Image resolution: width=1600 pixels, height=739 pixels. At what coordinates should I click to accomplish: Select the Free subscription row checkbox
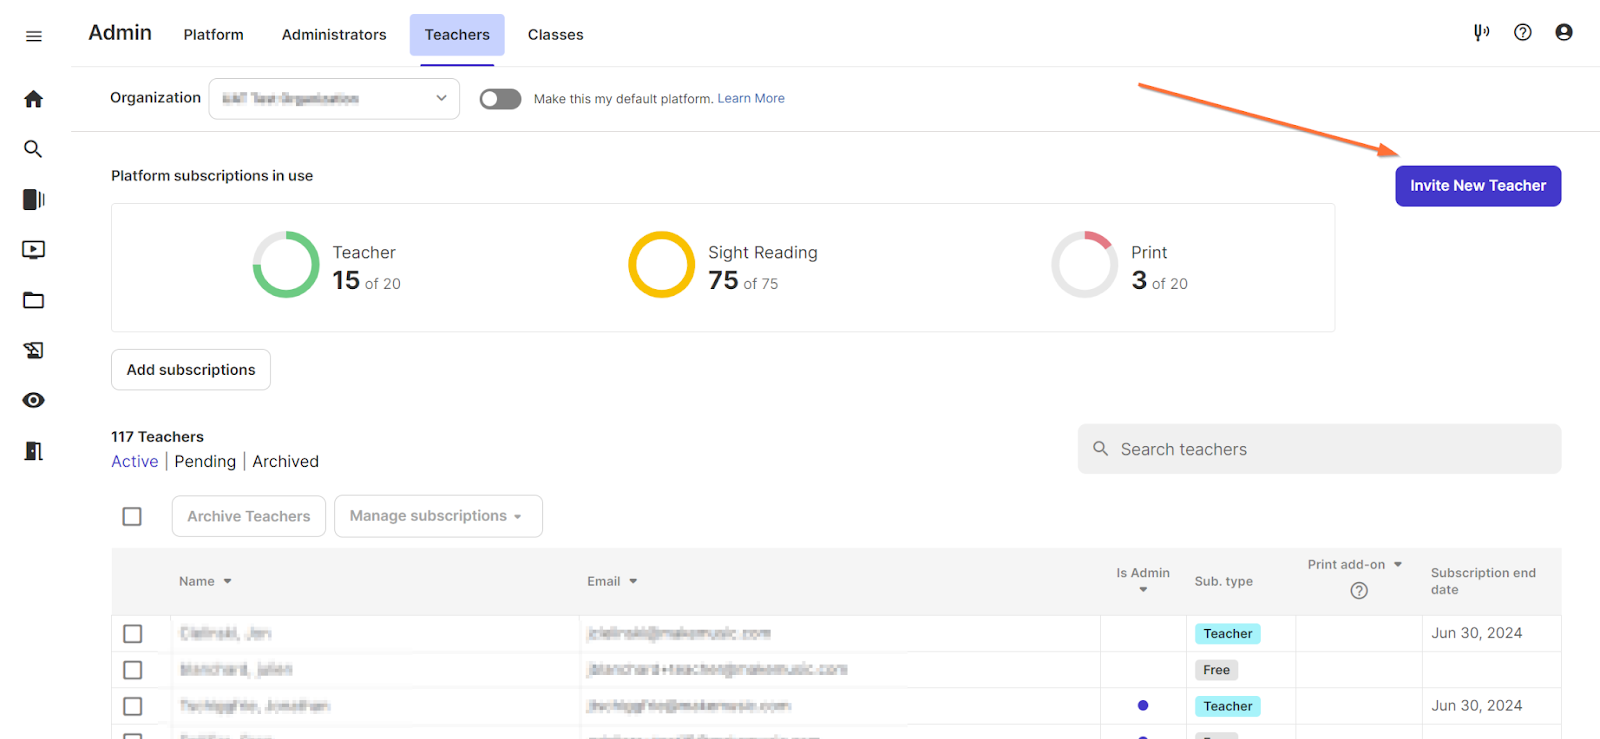(132, 670)
